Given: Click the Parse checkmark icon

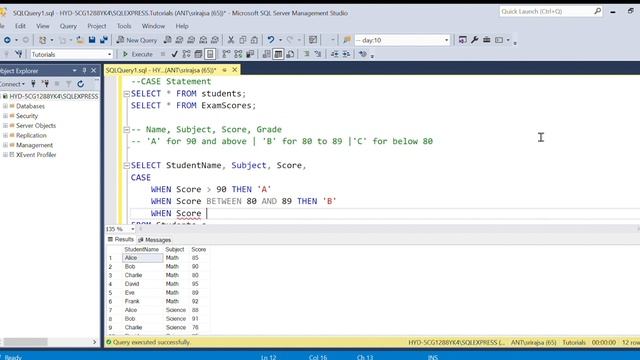Looking at the screenshot, I should point(174,54).
